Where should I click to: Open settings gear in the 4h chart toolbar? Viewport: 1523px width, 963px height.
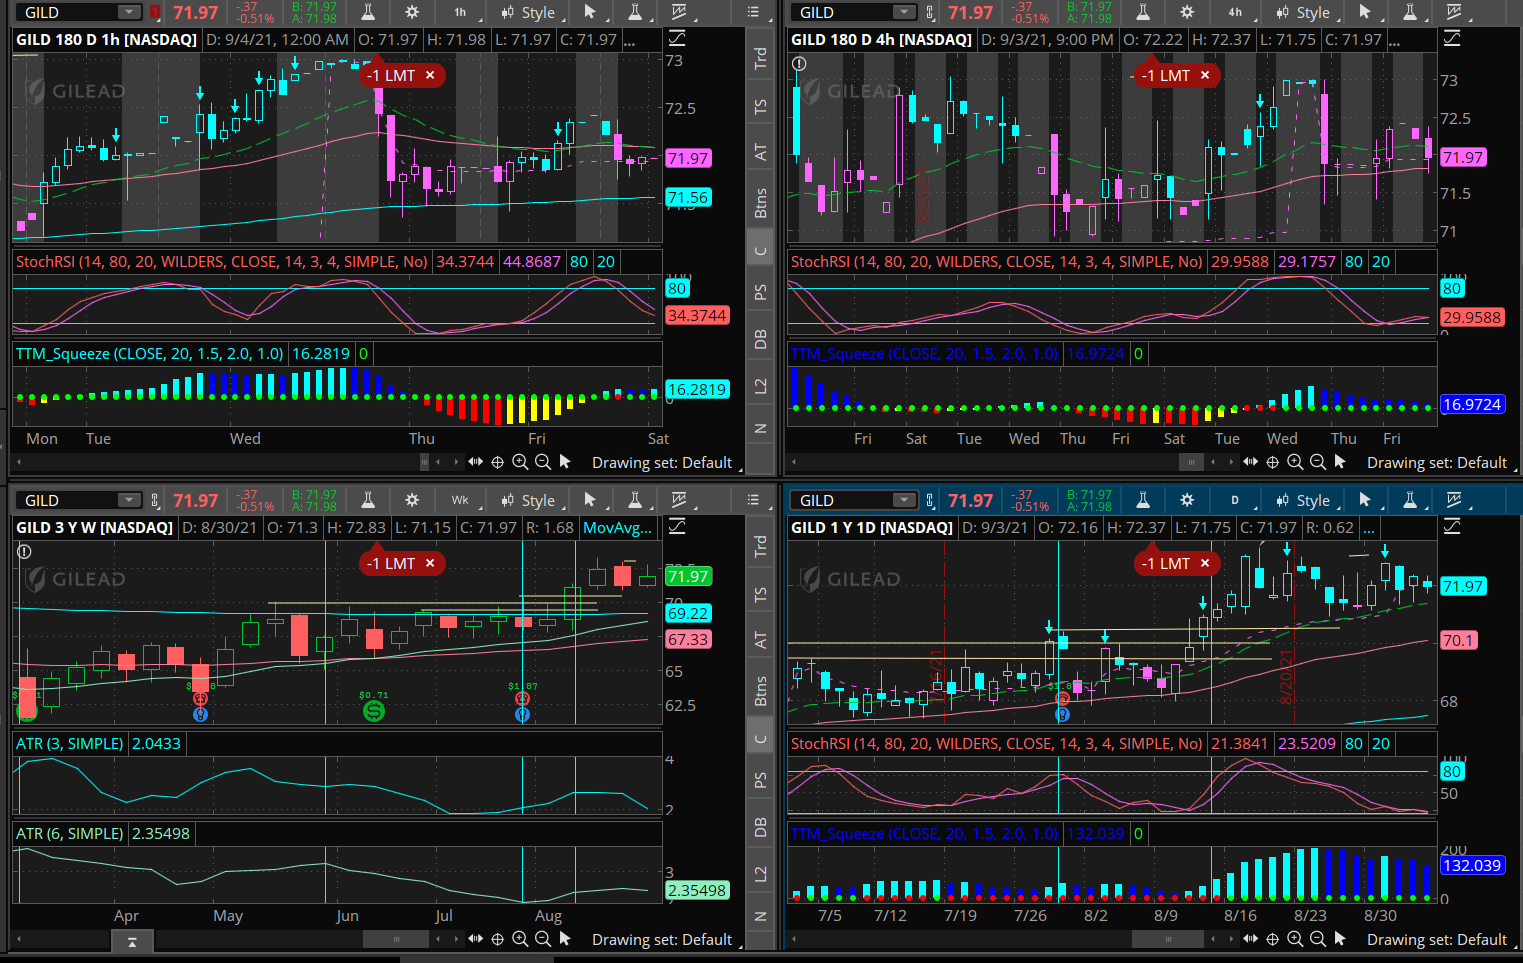tap(1187, 12)
